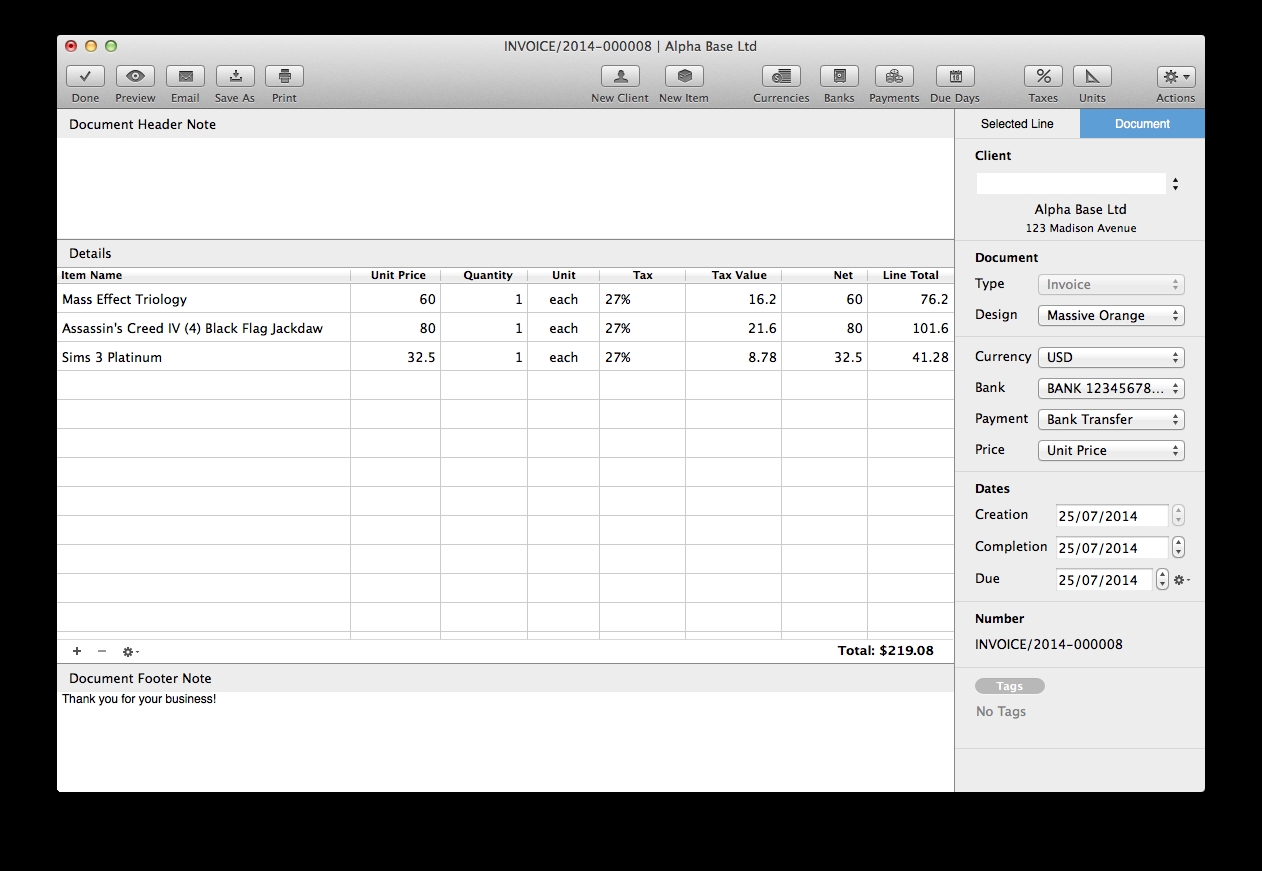Open the Bank account dropdown
Viewport: 1262px width, 871px height.
[x=1110, y=388]
